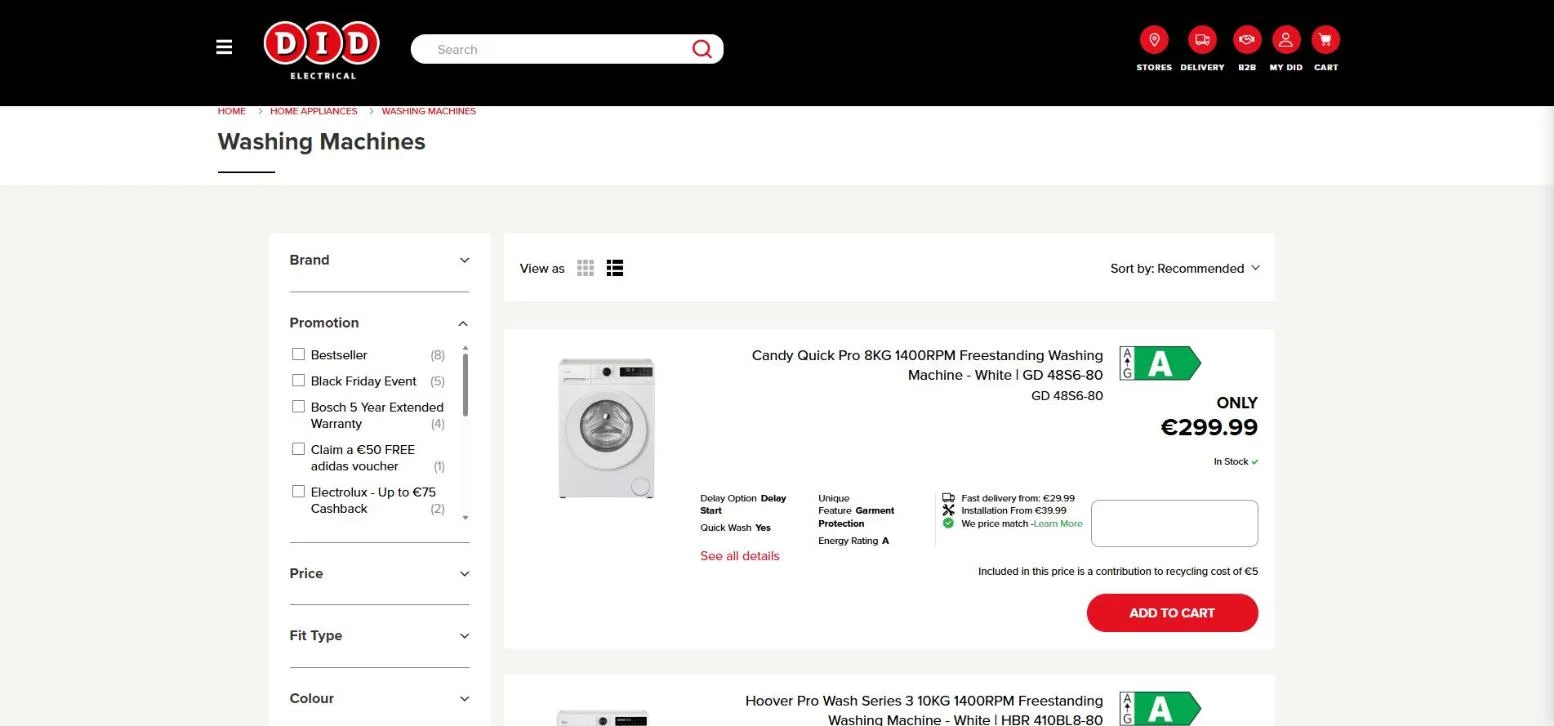Expand the Colour filter

tap(379, 698)
